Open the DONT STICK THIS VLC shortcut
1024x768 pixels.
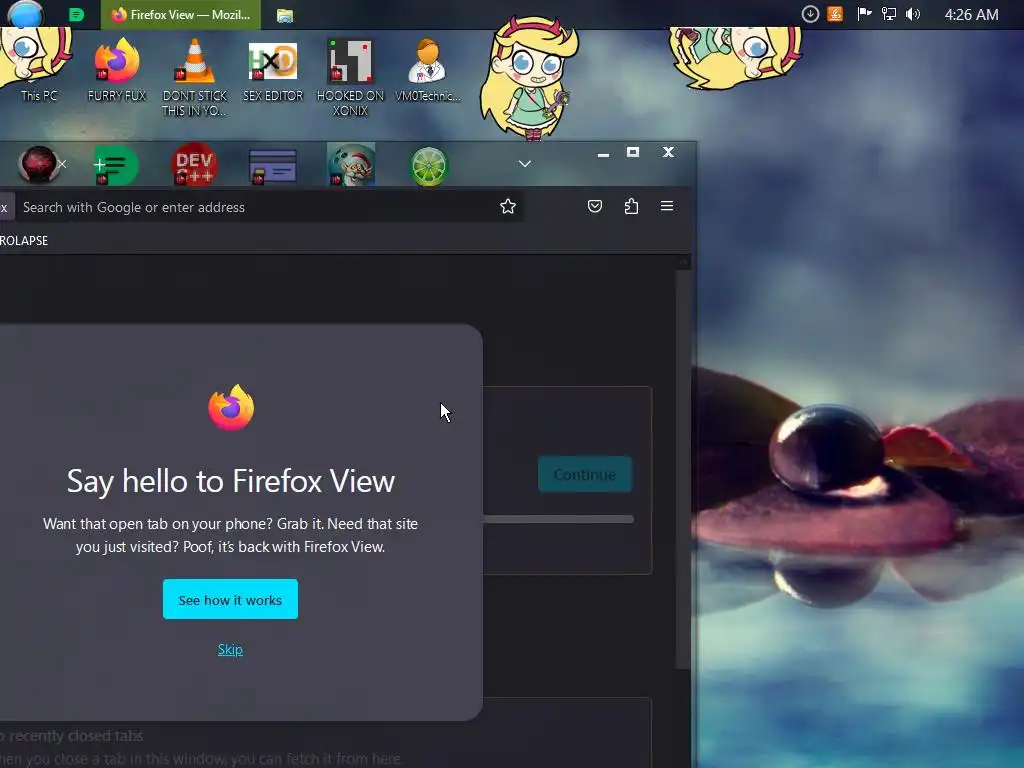195,77
